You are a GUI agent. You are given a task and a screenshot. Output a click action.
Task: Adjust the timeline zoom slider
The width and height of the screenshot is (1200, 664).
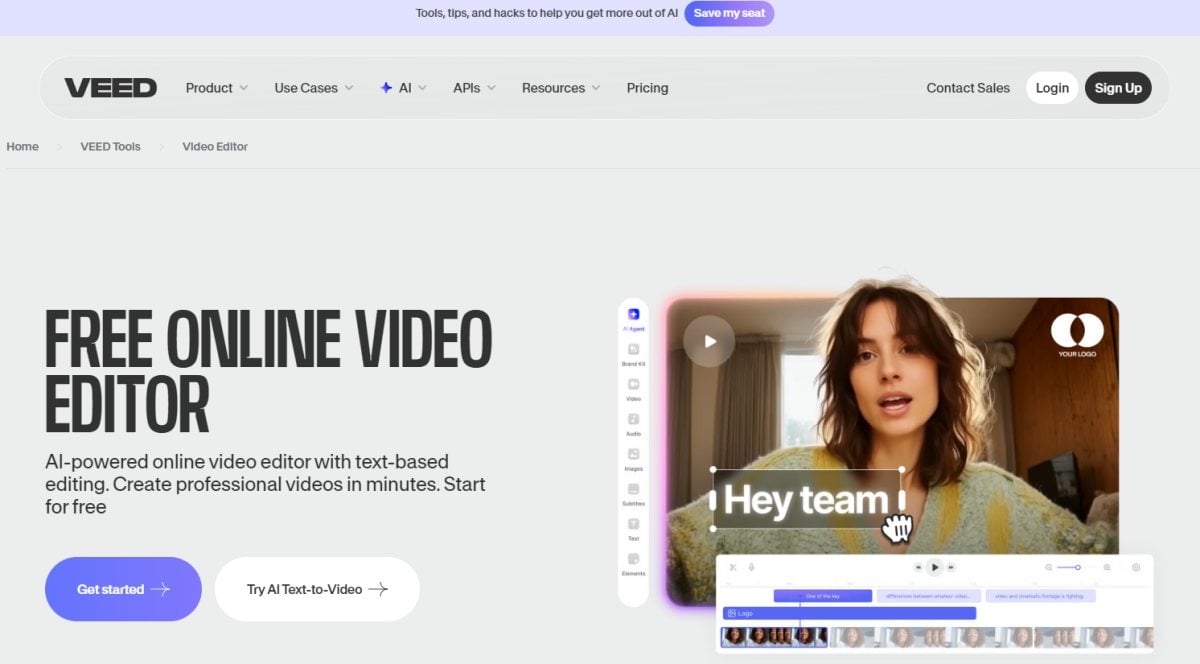click(1077, 567)
